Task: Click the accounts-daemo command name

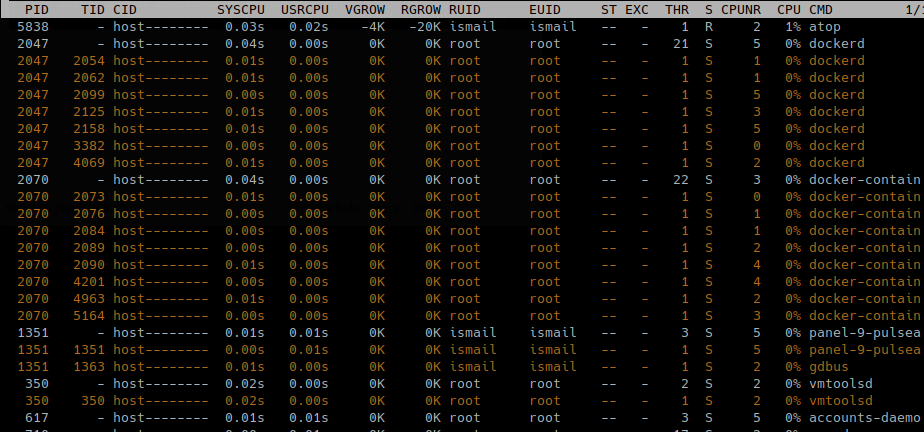Action: pyautogui.click(x=865, y=418)
